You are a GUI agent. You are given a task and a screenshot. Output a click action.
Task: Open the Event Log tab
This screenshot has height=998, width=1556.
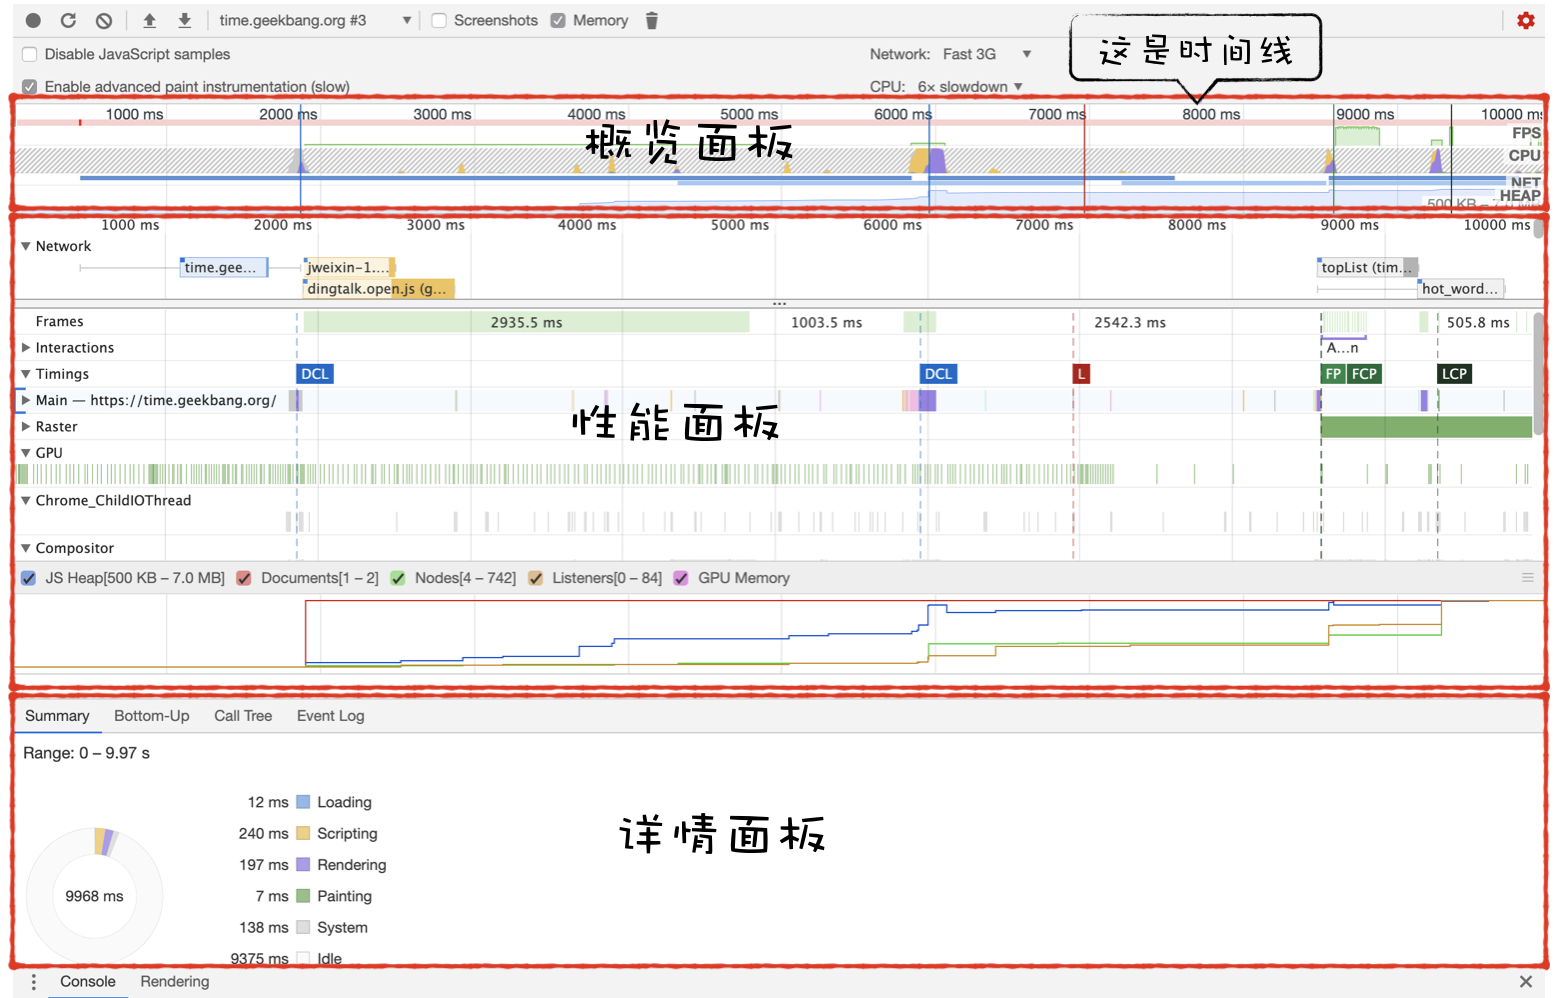[330, 716]
